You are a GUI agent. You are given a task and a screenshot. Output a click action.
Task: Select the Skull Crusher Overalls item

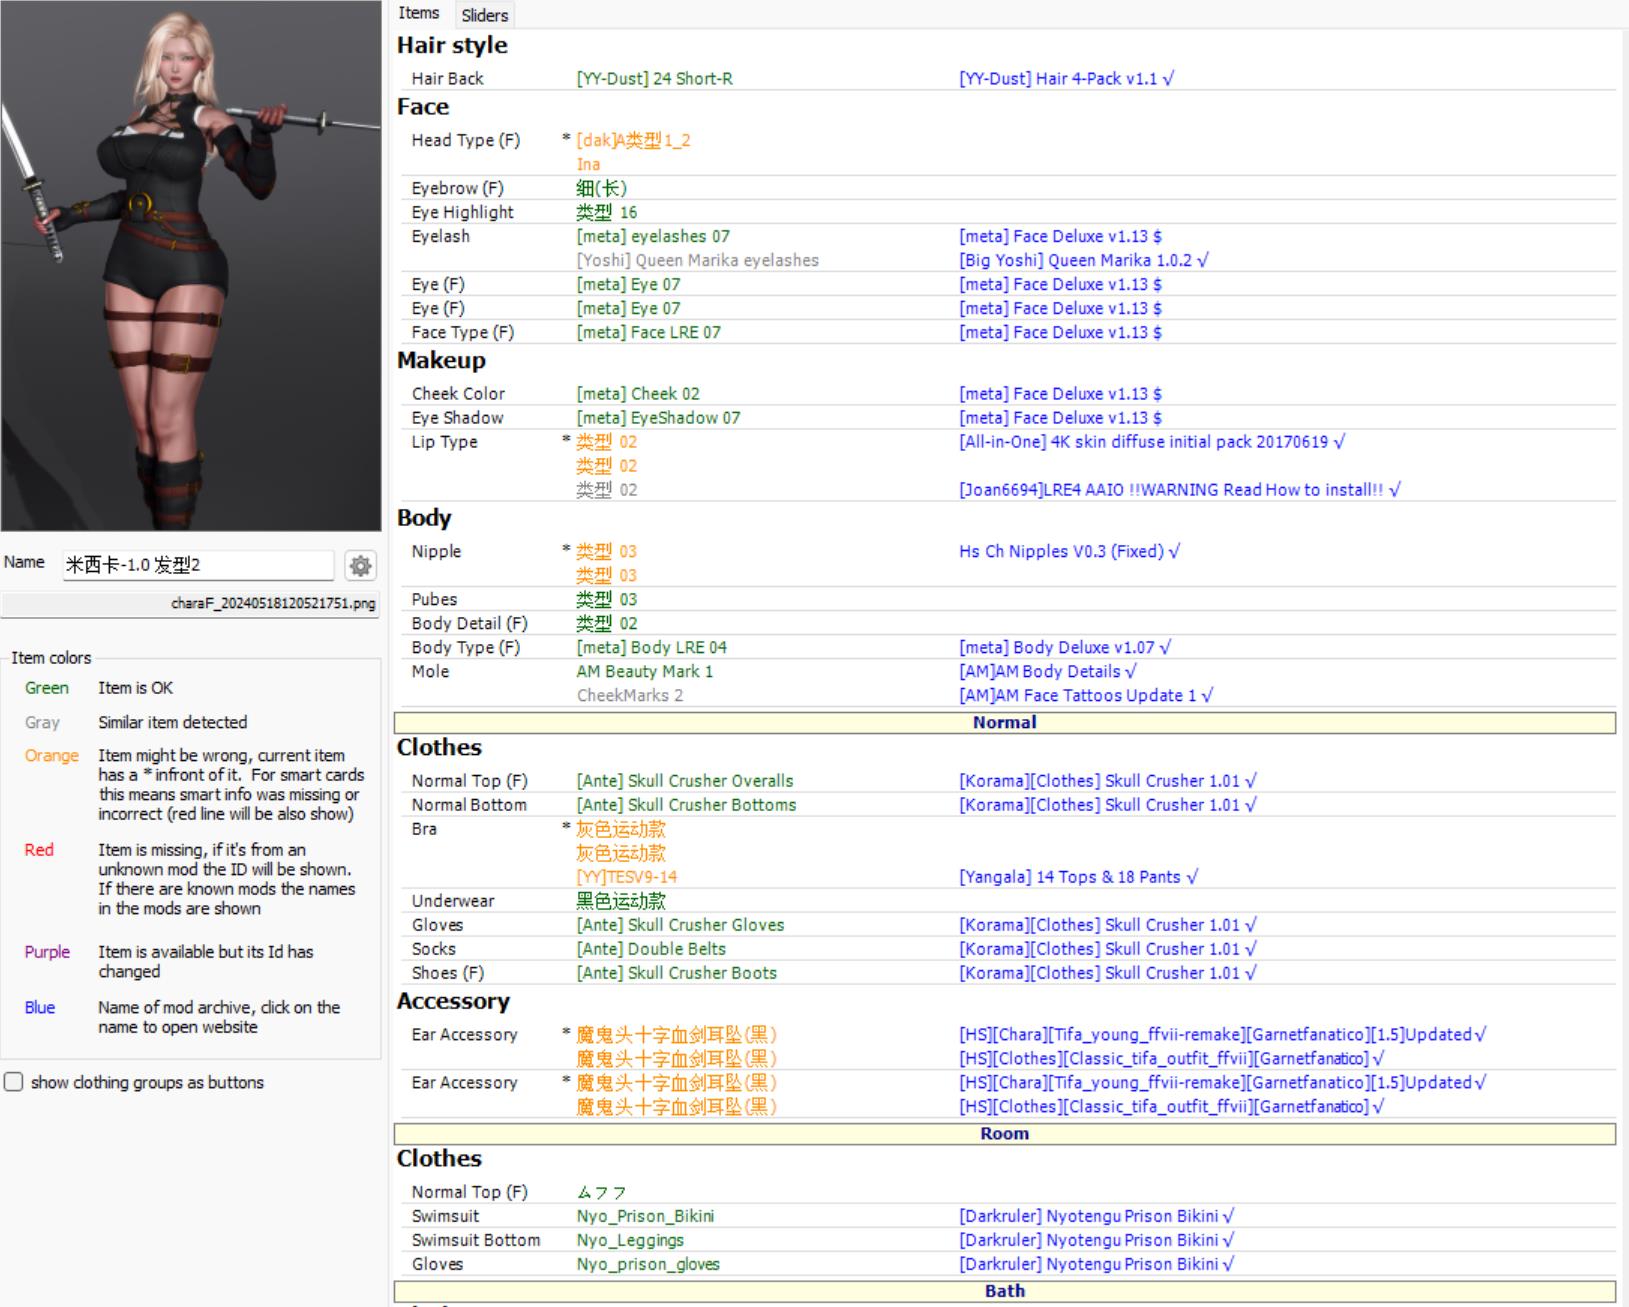click(684, 781)
